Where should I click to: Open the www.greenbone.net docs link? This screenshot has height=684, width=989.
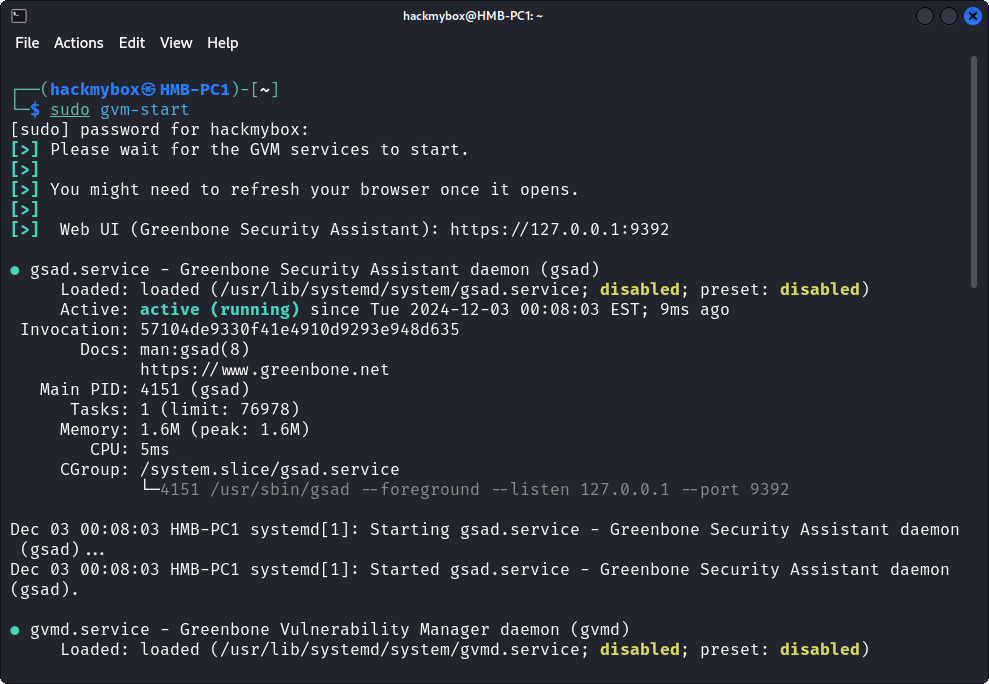click(x=264, y=370)
